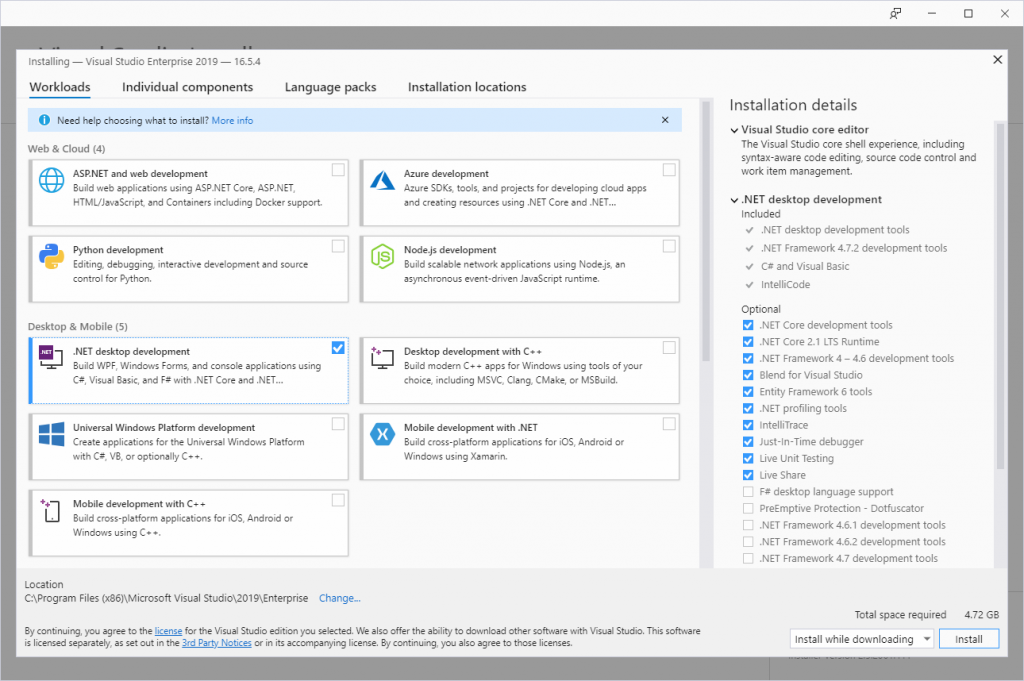Click the Mobile development with C++ icon
This screenshot has height=681, width=1024.
(x=50, y=511)
